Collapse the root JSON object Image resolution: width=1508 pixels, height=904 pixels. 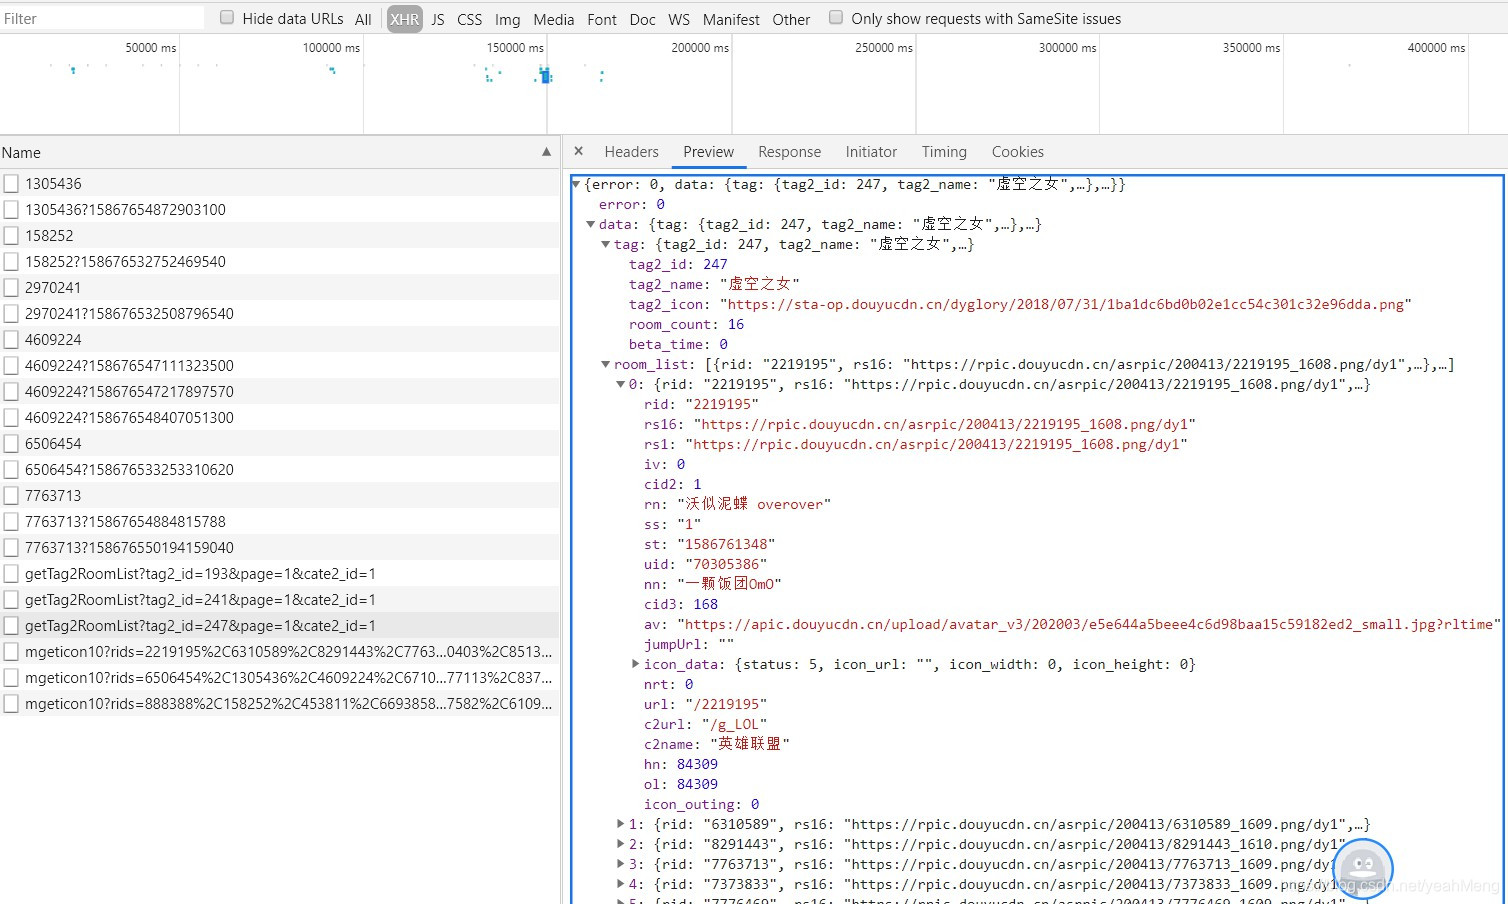[x=576, y=184]
